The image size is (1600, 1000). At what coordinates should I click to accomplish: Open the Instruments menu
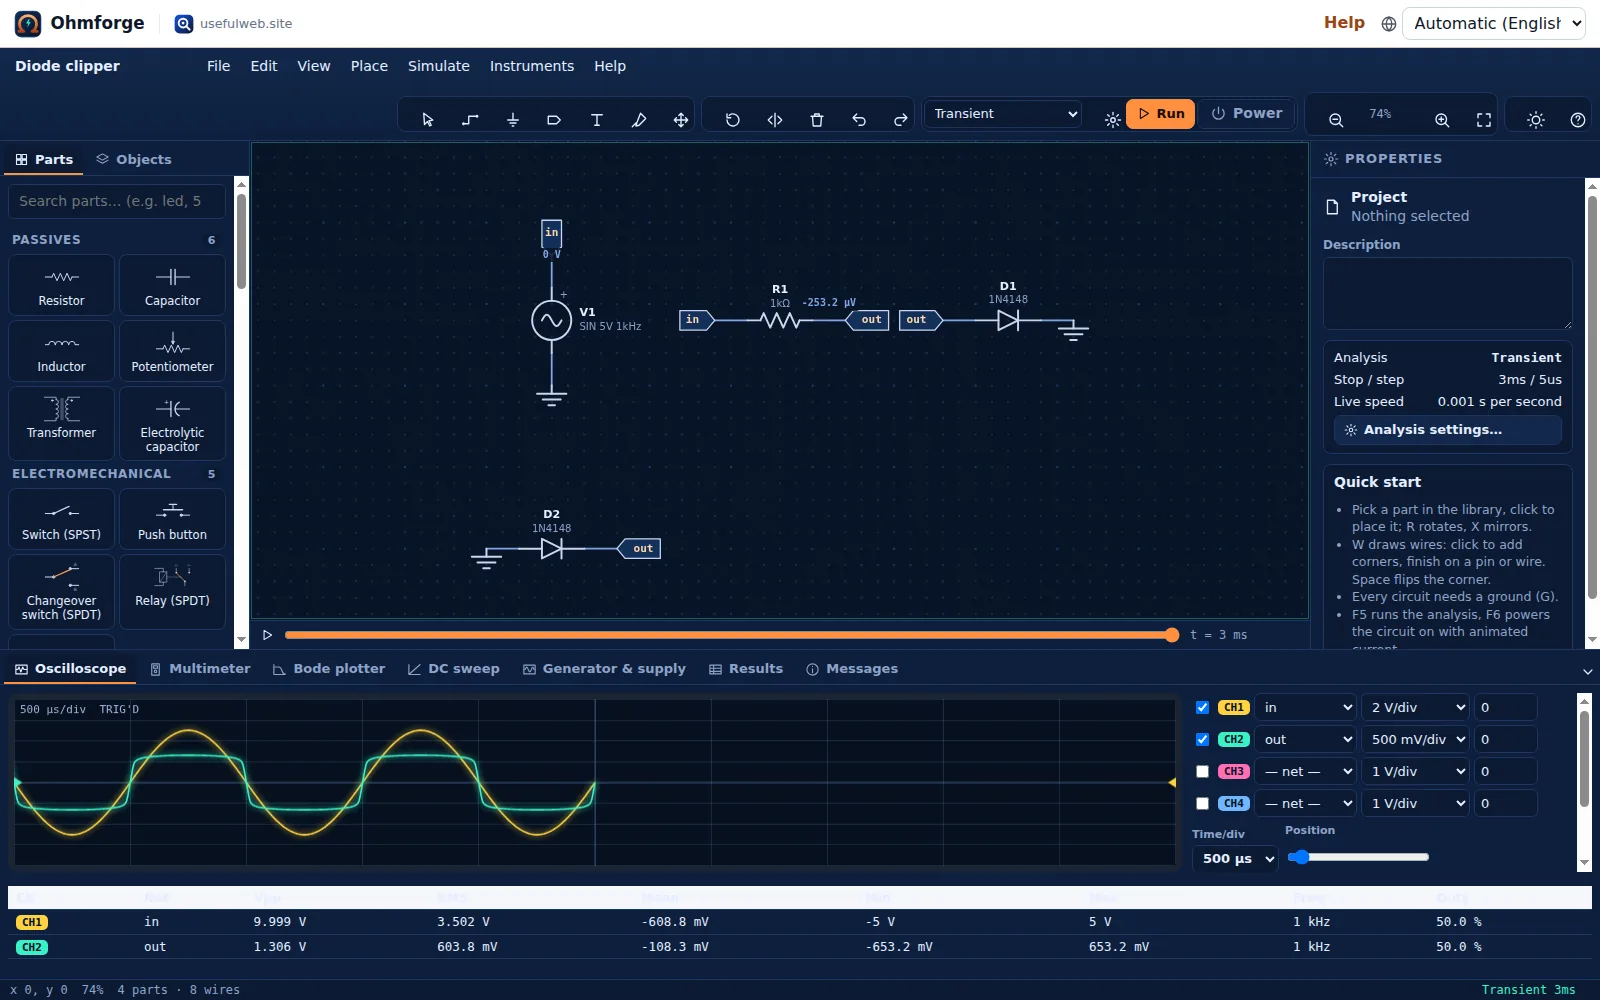531,66
